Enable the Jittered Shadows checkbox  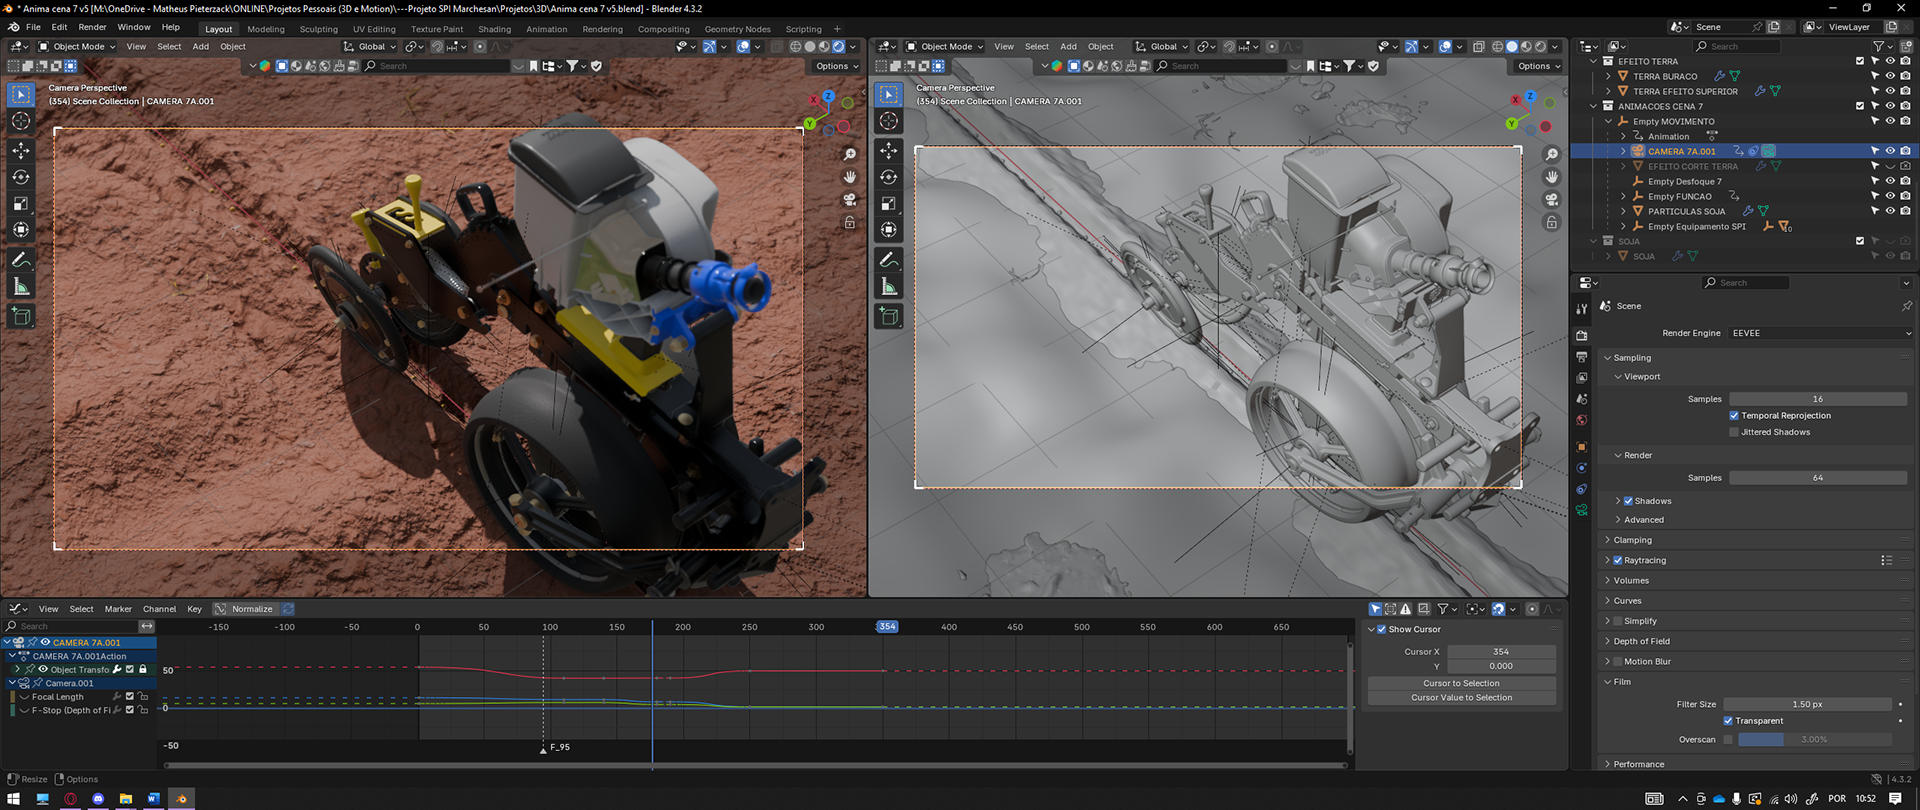[x=1734, y=432]
